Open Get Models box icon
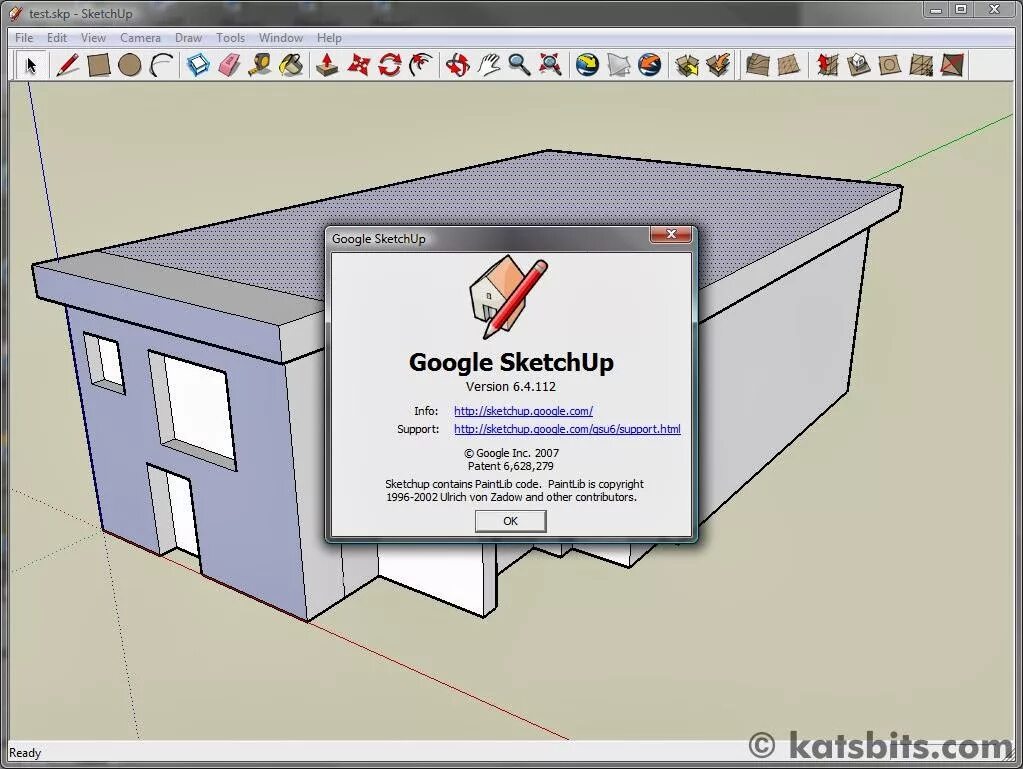 [x=686, y=65]
